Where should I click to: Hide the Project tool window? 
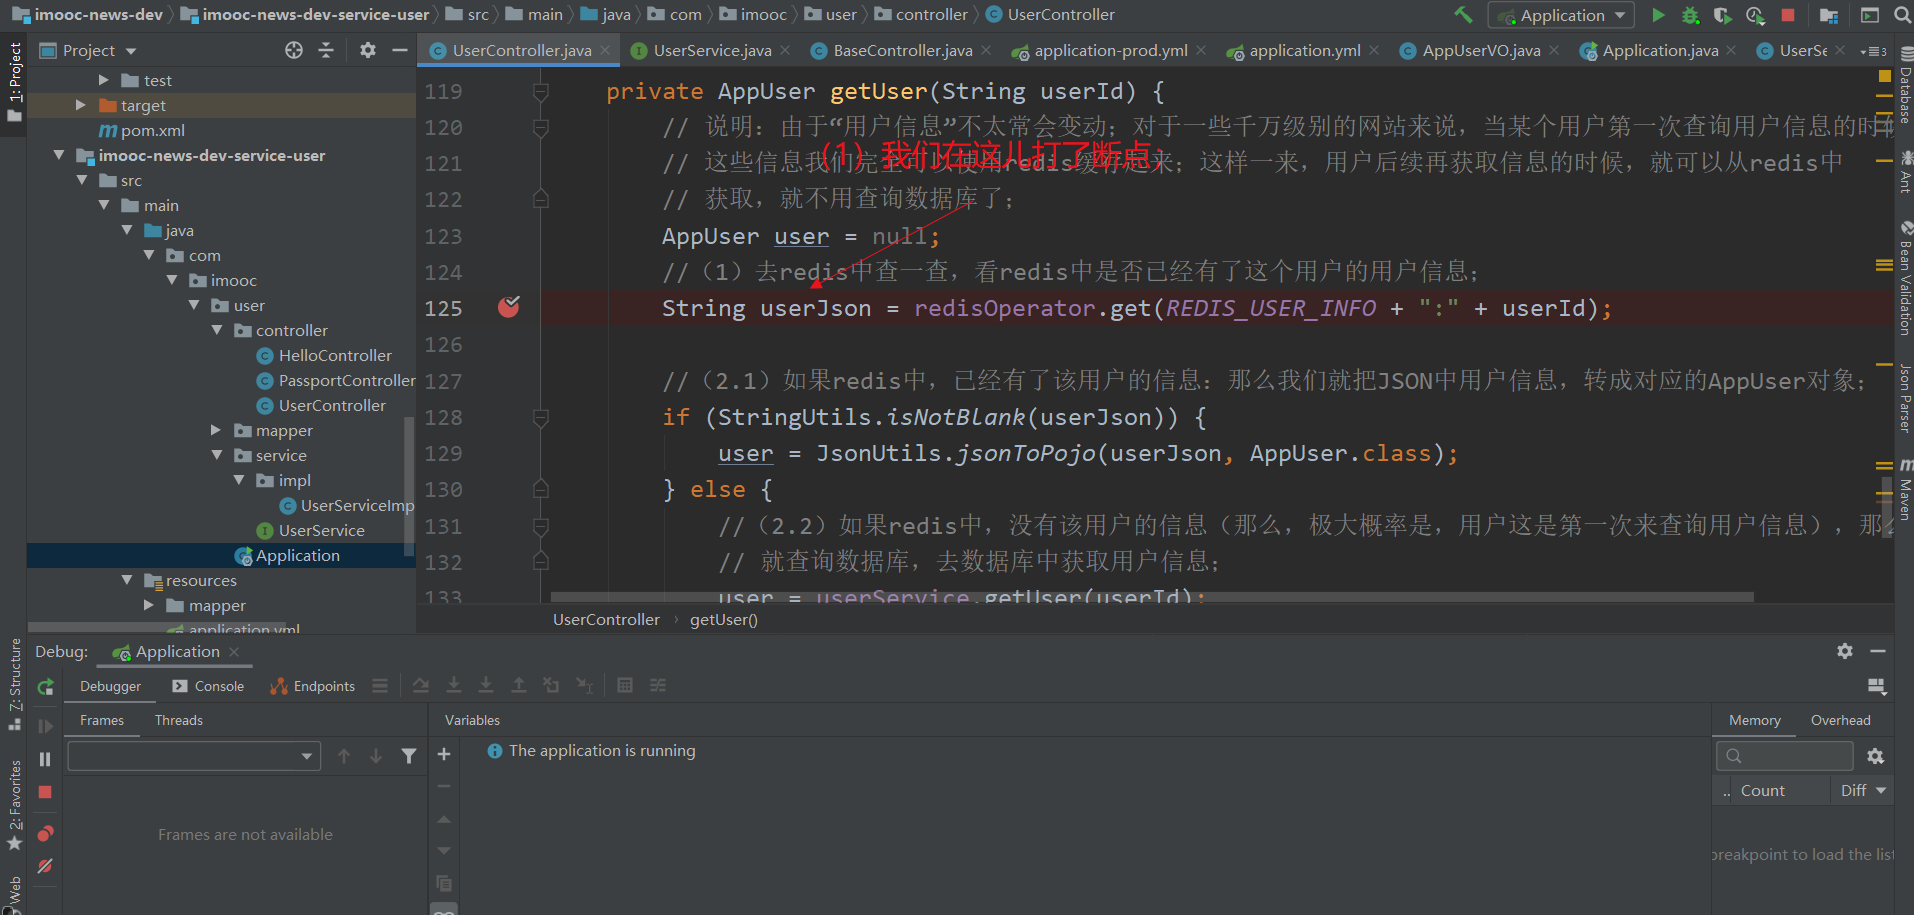[400, 50]
